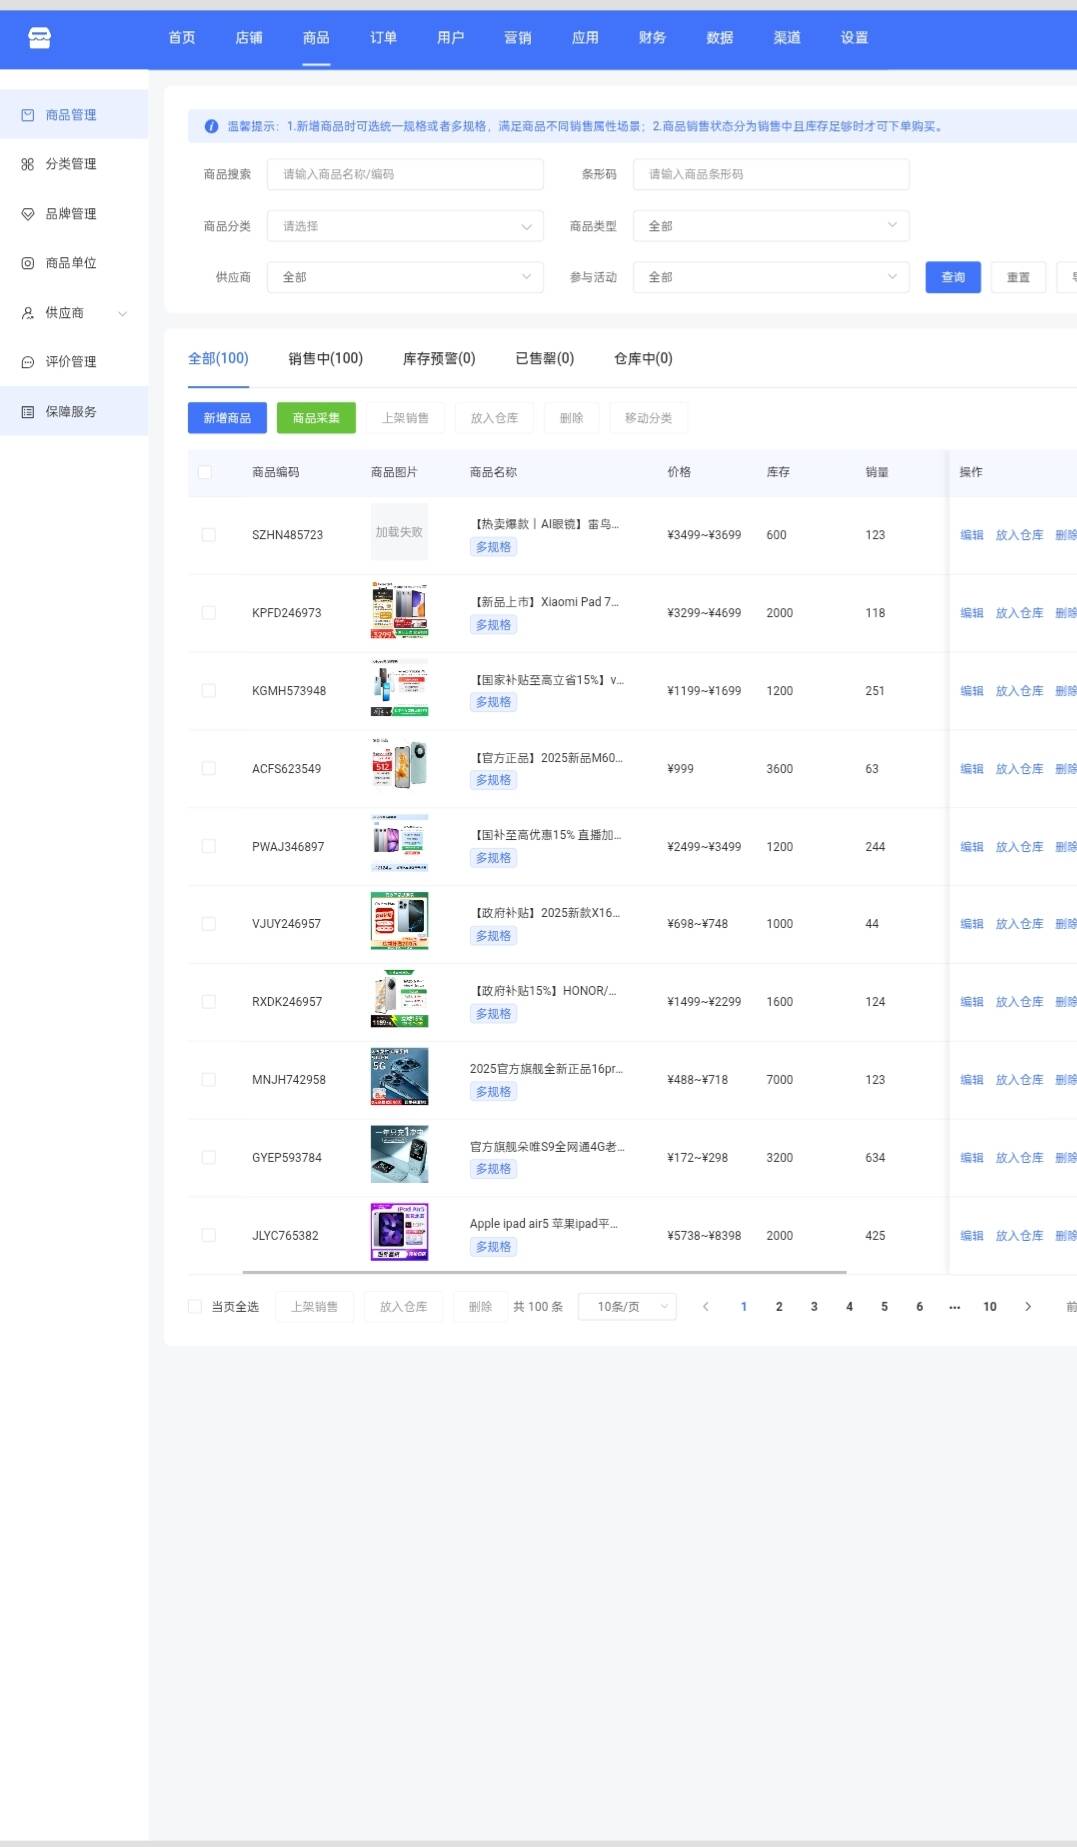Check the row PWAJ346897
1077x1847 pixels.
pyautogui.click(x=209, y=847)
